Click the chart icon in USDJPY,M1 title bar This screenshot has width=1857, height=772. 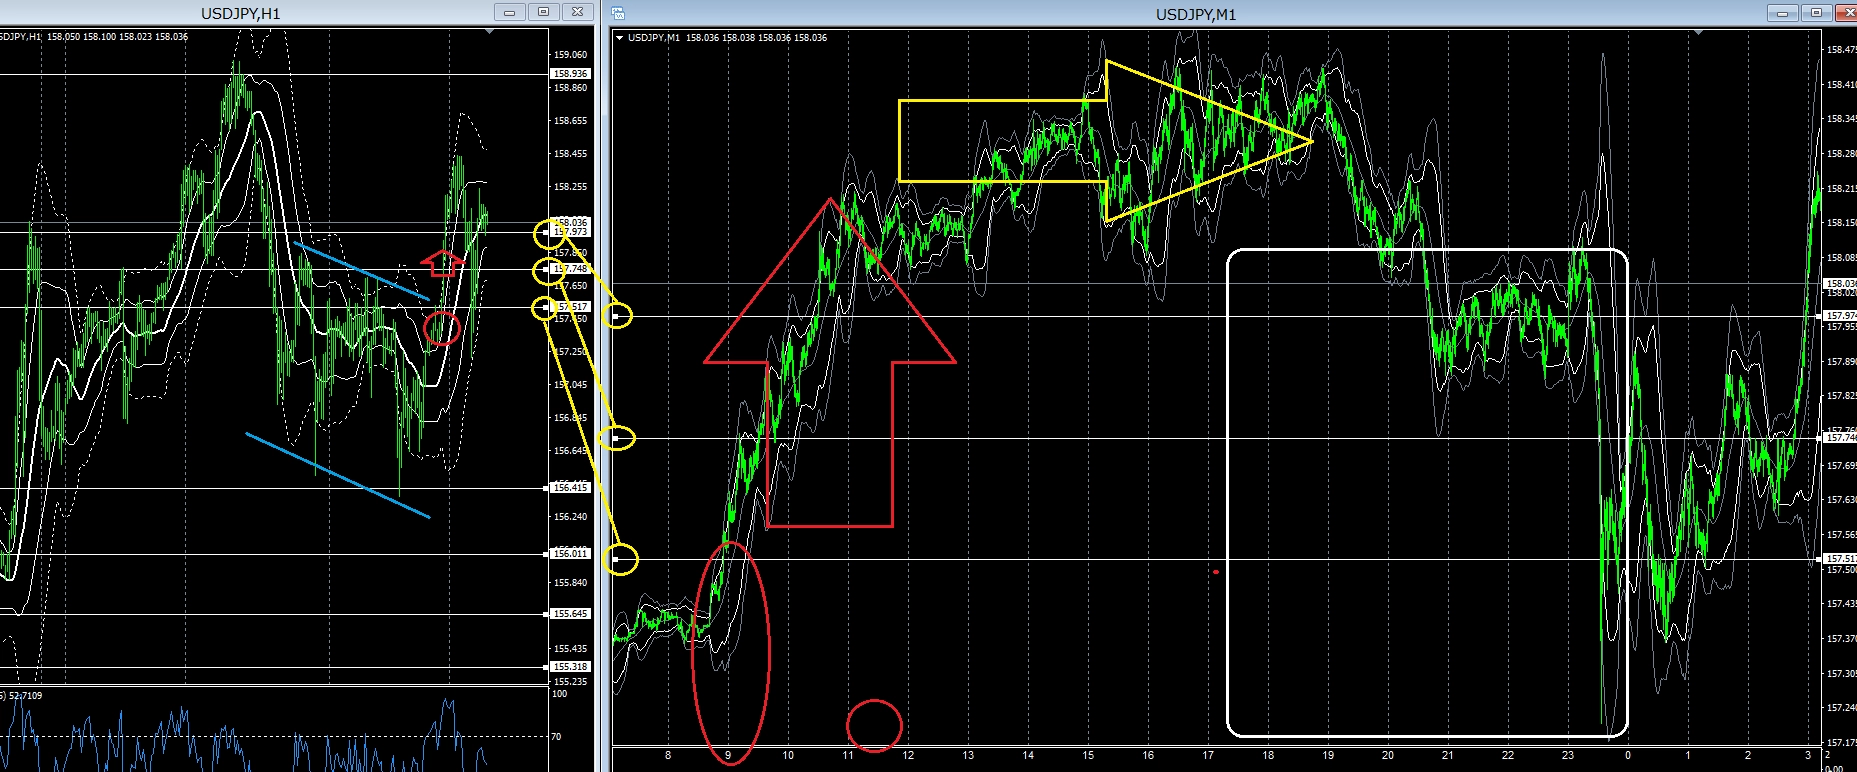tap(618, 13)
